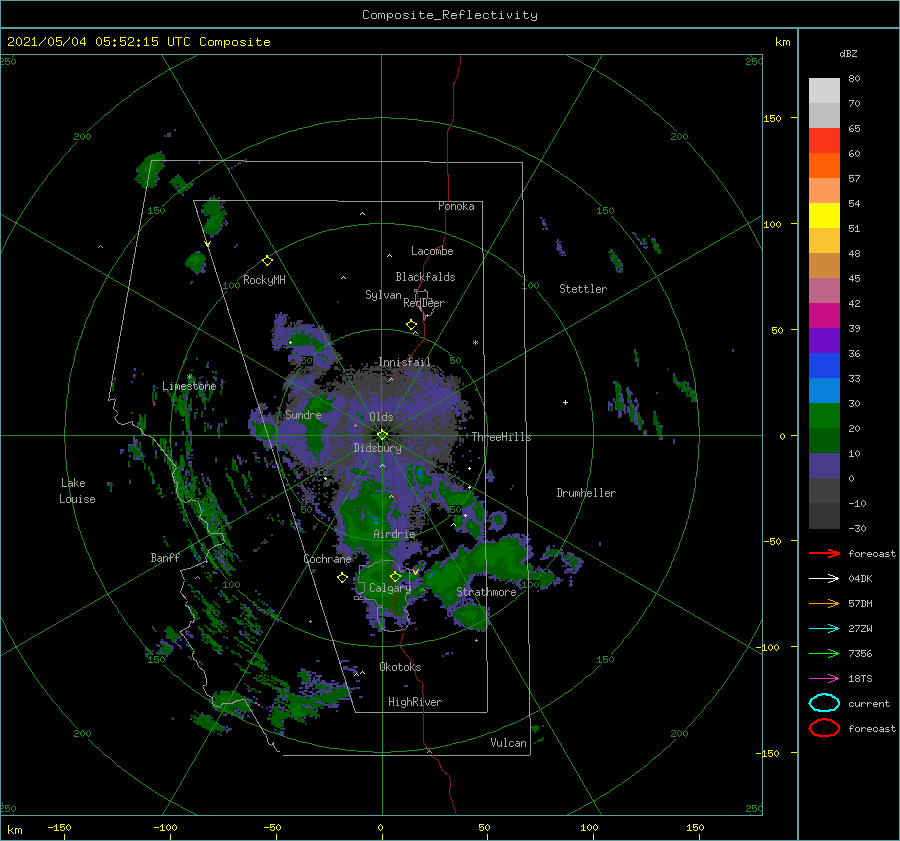
Task: Click the Banff town label
Action: (165, 557)
